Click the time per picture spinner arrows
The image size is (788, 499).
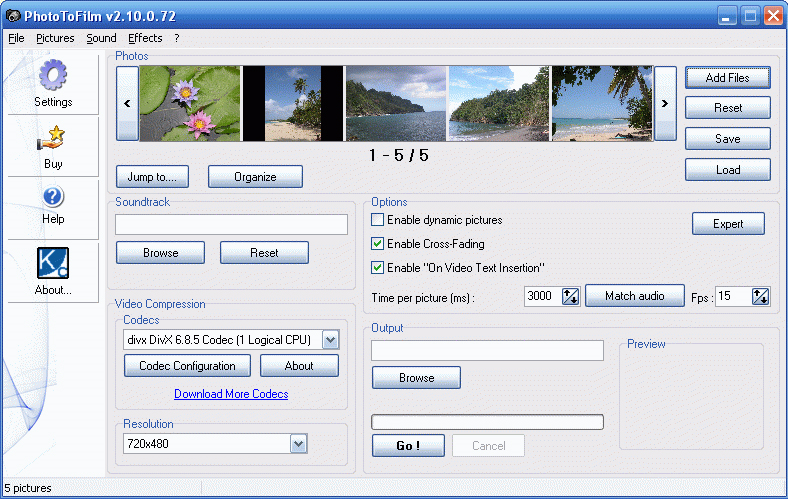point(571,296)
